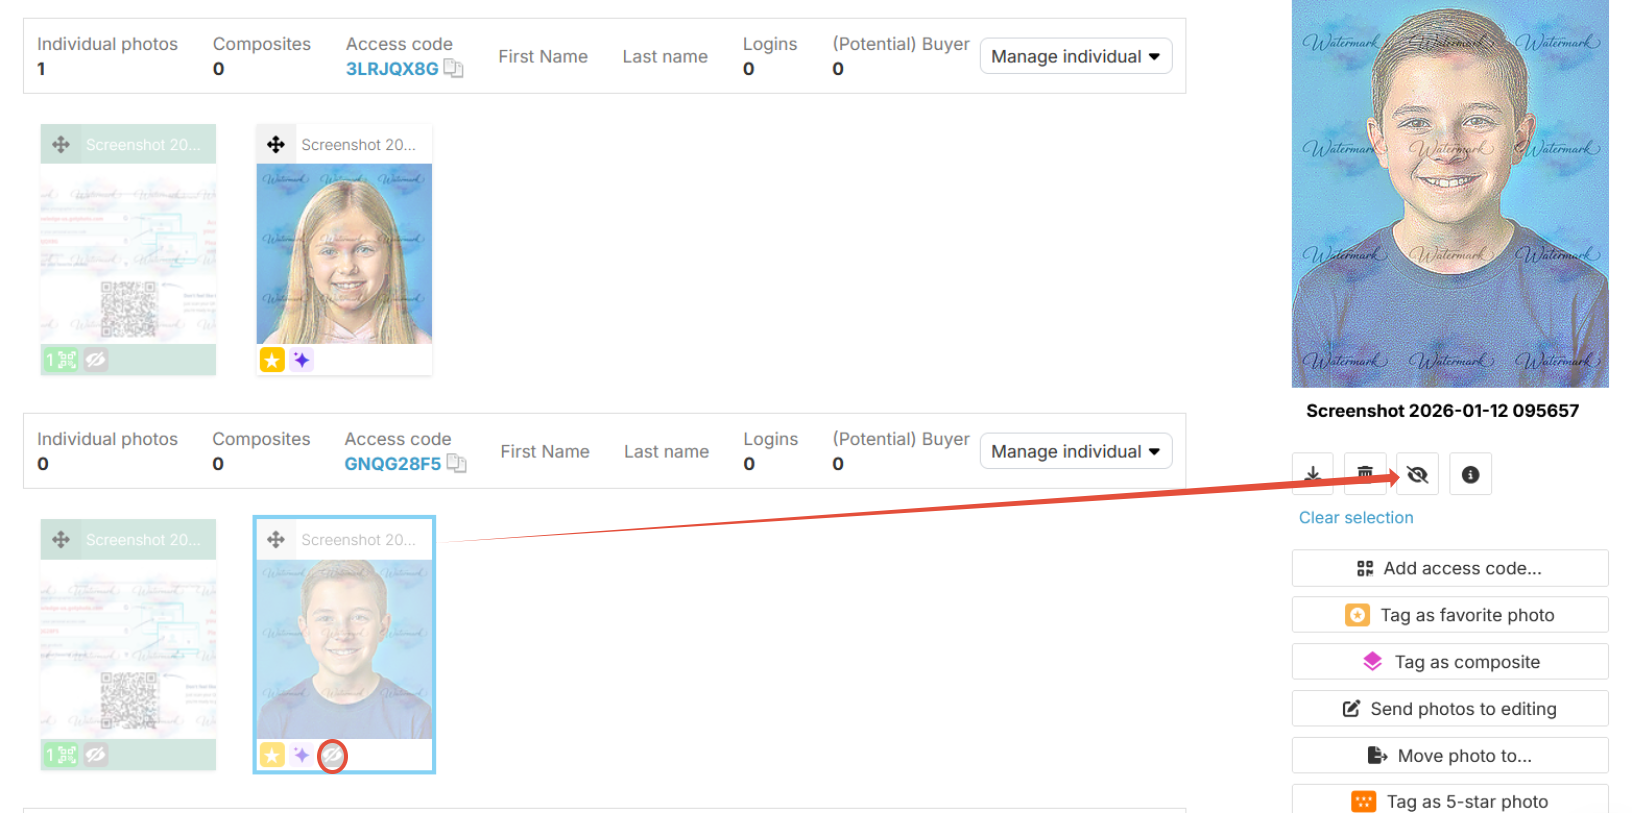Click purple sparkle icon on girl photo
The image size is (1632, 813).
[301, 360]
